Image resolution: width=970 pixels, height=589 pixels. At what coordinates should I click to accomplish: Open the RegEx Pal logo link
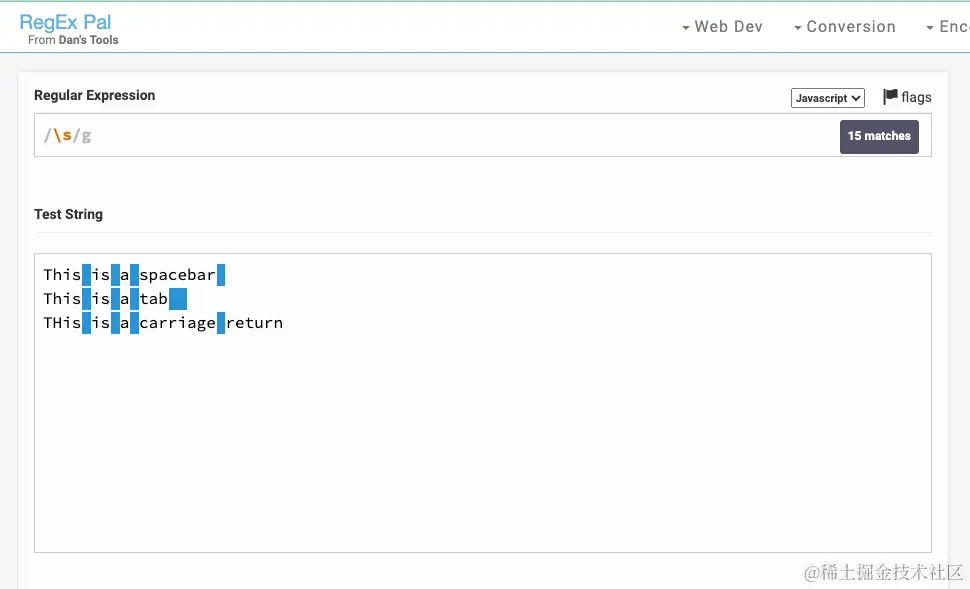pos(65,22)
